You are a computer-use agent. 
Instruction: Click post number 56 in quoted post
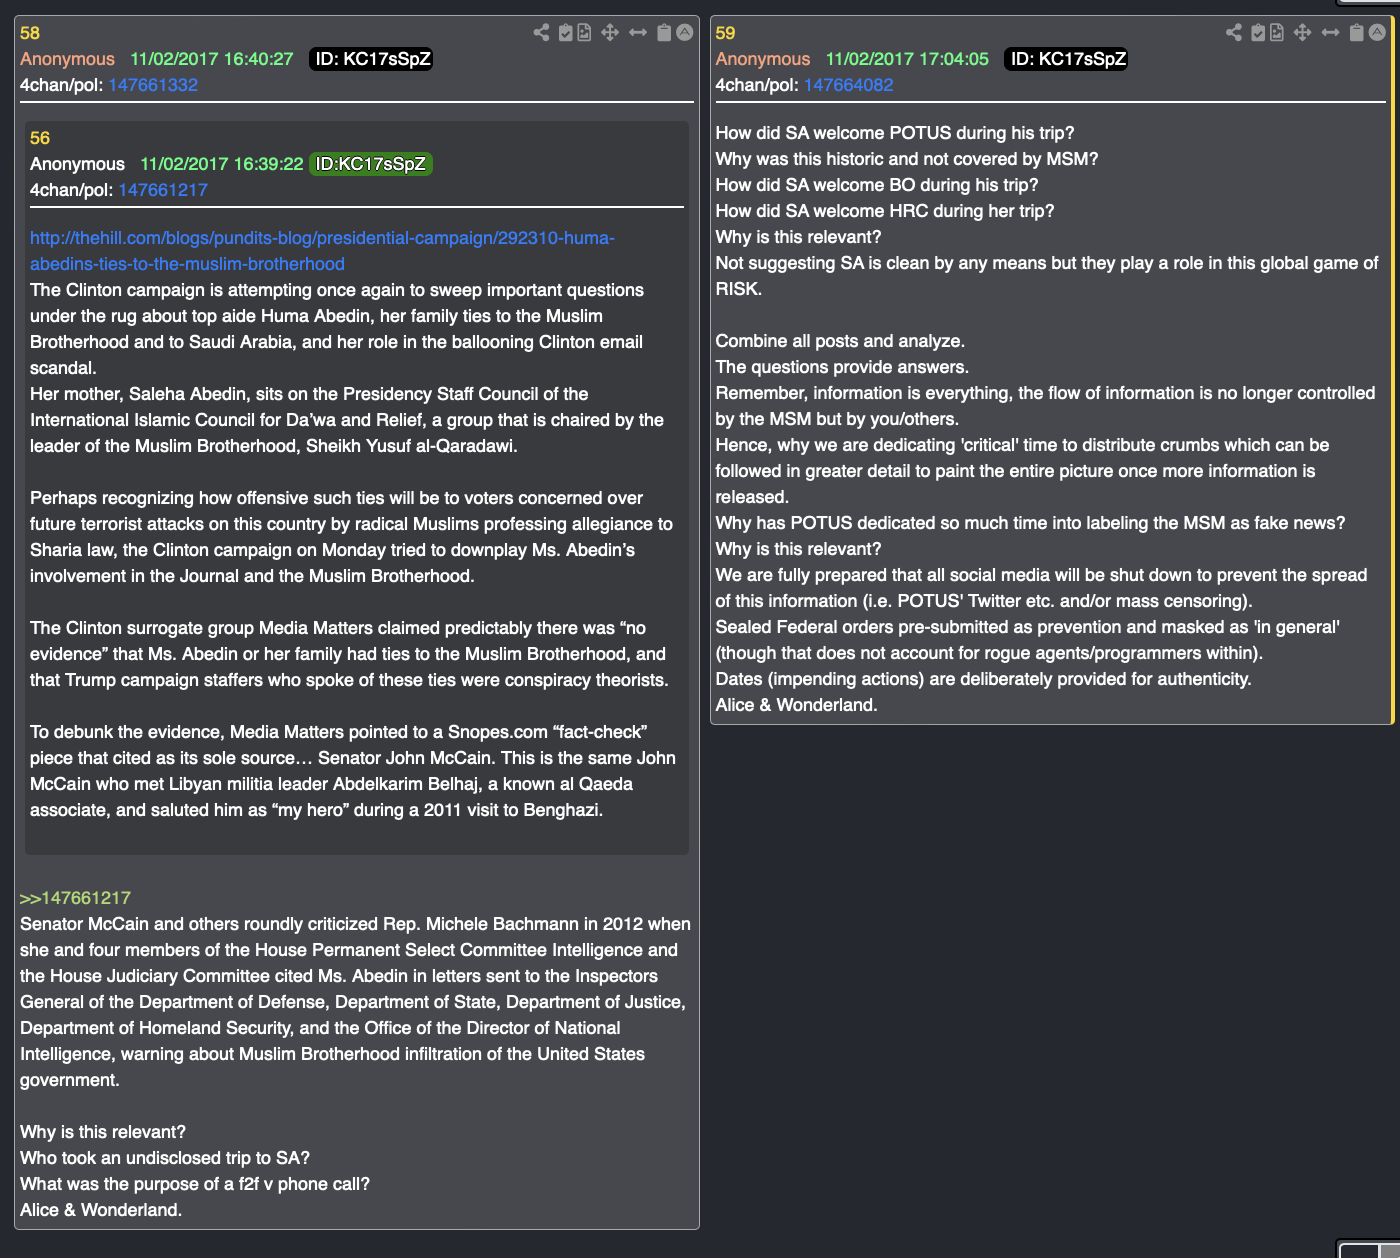tap(40, 138)
